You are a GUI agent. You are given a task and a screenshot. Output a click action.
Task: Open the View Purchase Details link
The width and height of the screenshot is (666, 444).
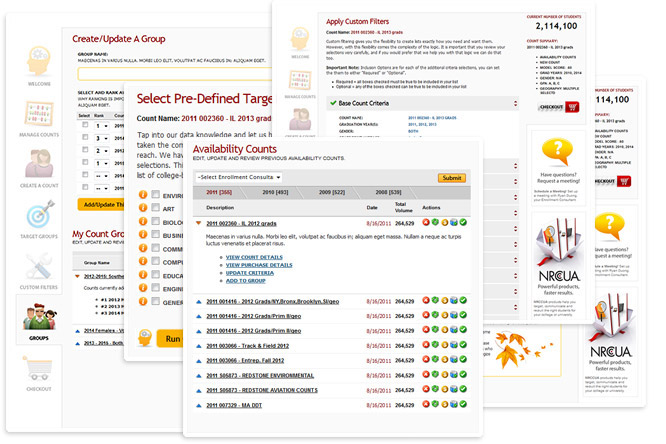[259, 265]
